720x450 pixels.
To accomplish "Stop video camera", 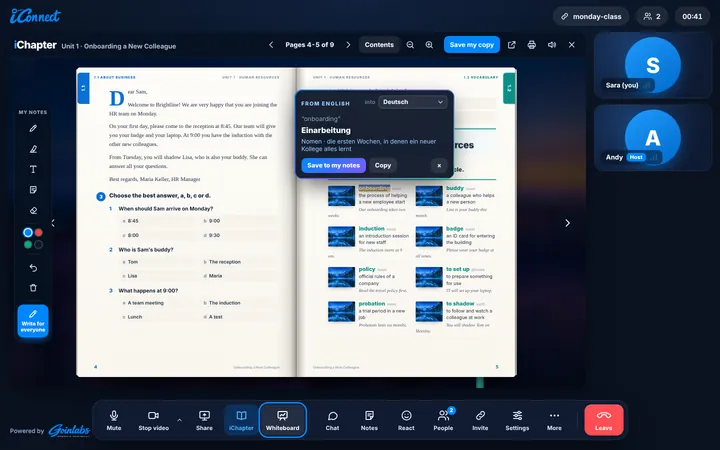I will coord(153,421).
